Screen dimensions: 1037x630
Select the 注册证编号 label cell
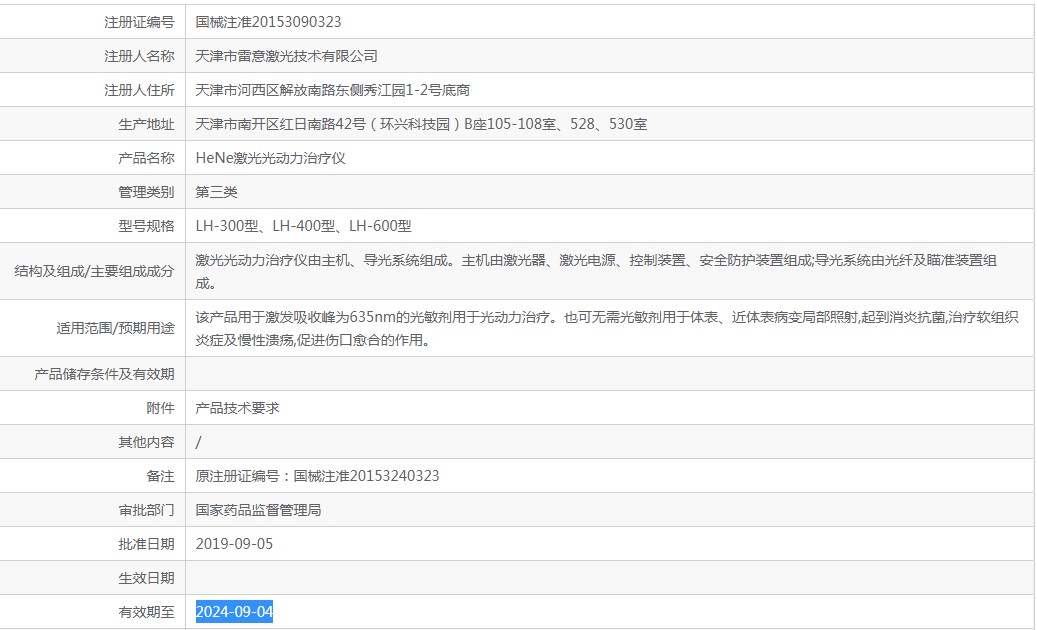tap(139, 22)
